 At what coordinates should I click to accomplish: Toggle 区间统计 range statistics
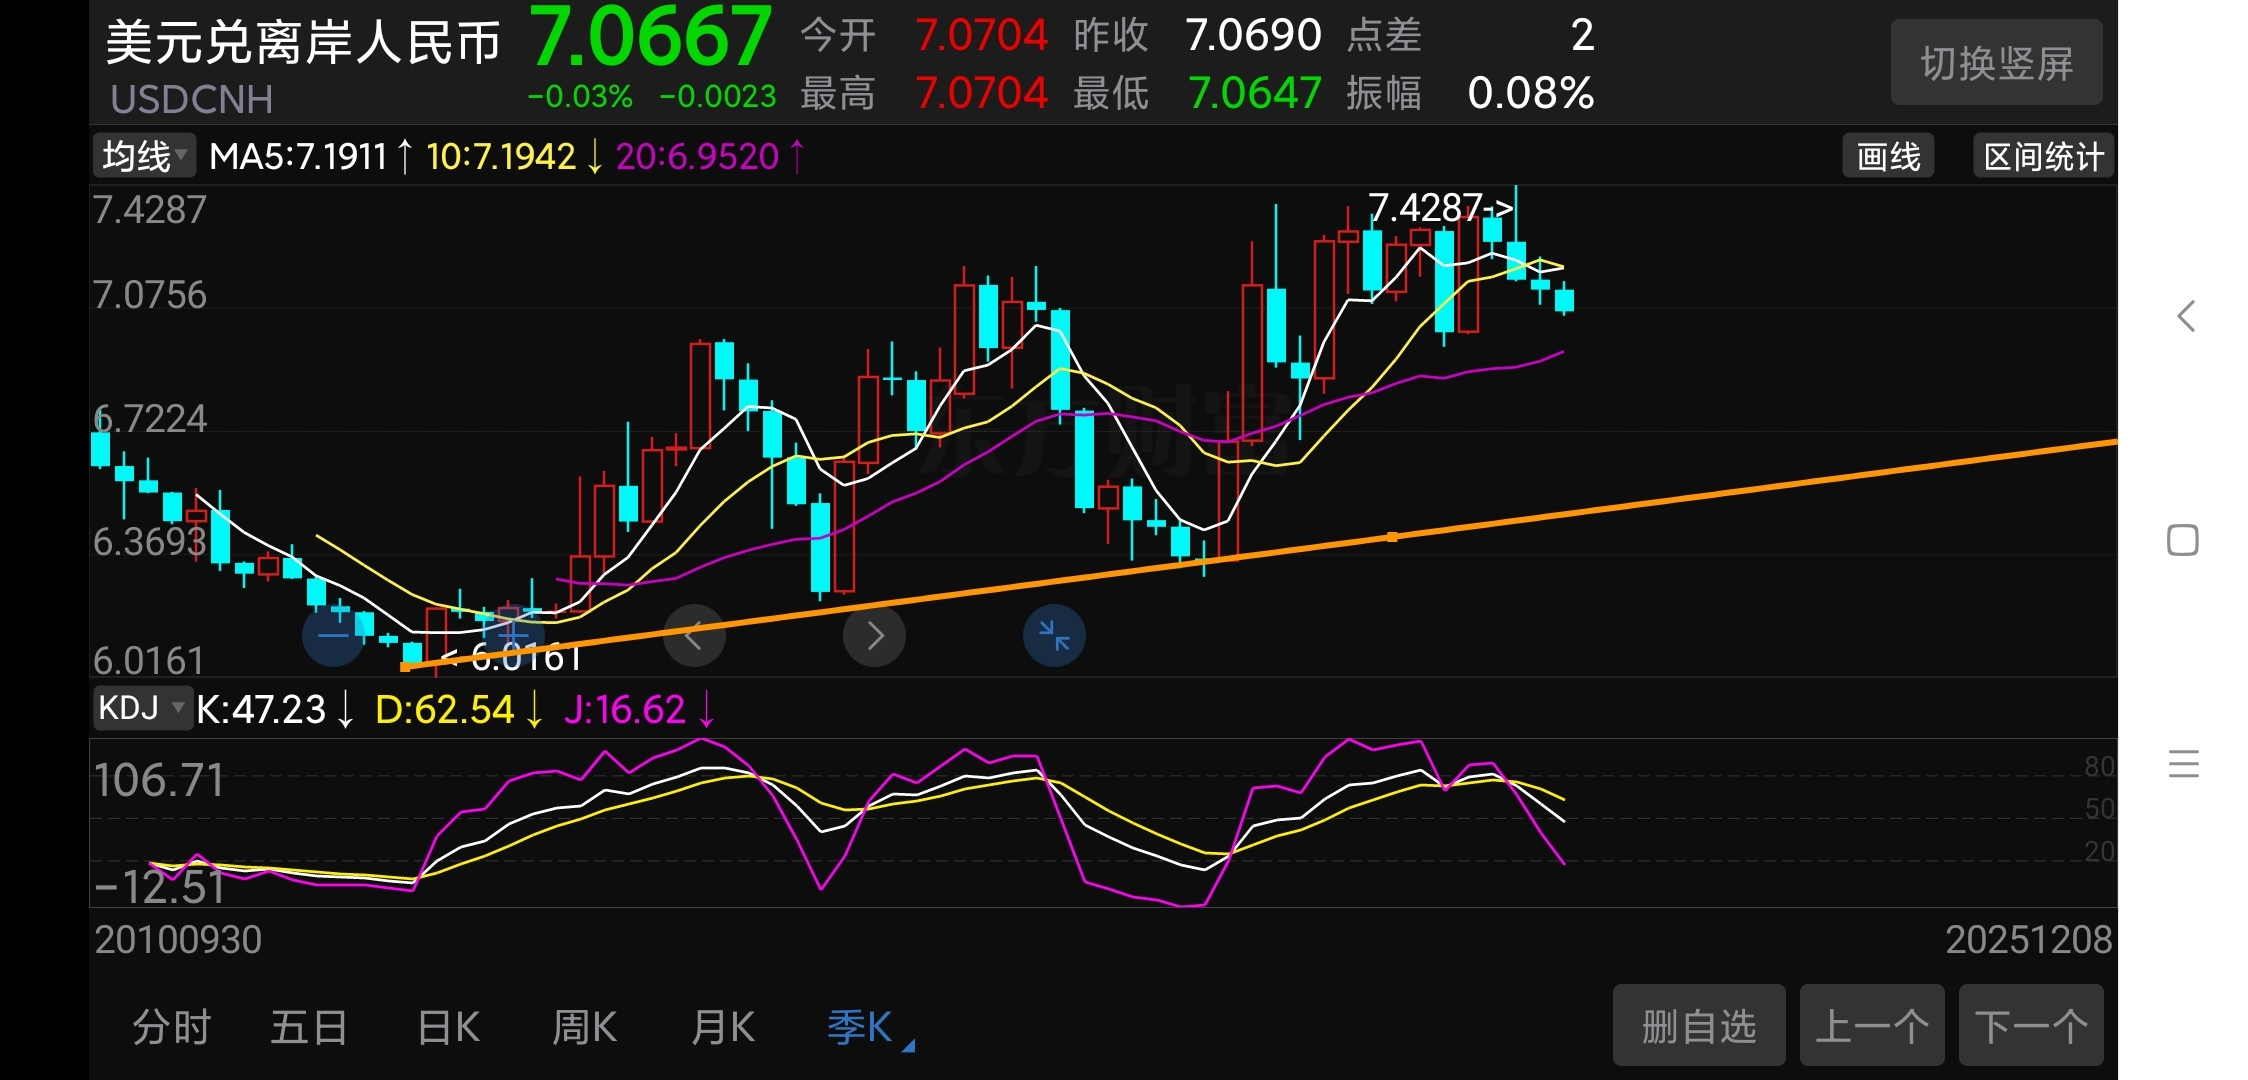(2043, 157)
